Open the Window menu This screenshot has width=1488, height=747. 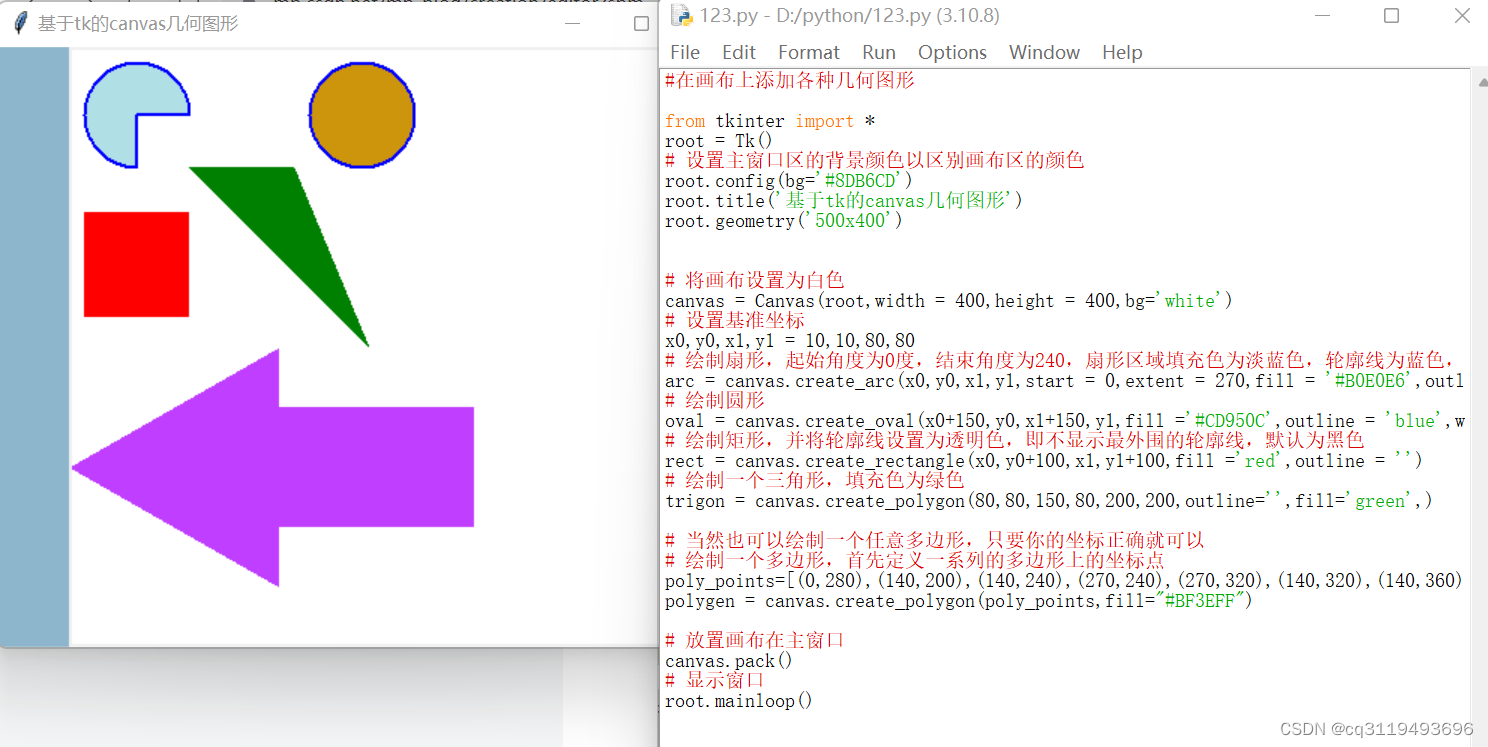click(x=1044, y=52)
